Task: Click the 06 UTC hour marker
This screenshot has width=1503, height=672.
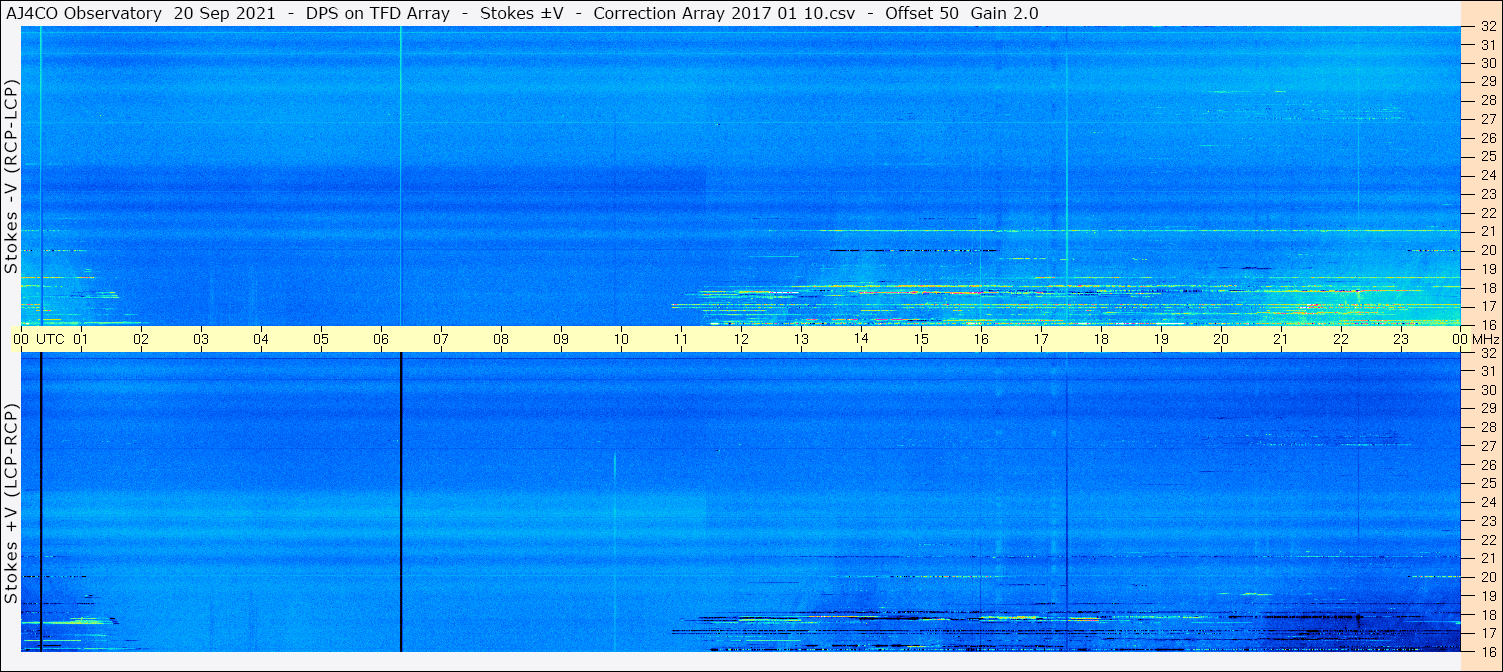Action: (381, 339)
